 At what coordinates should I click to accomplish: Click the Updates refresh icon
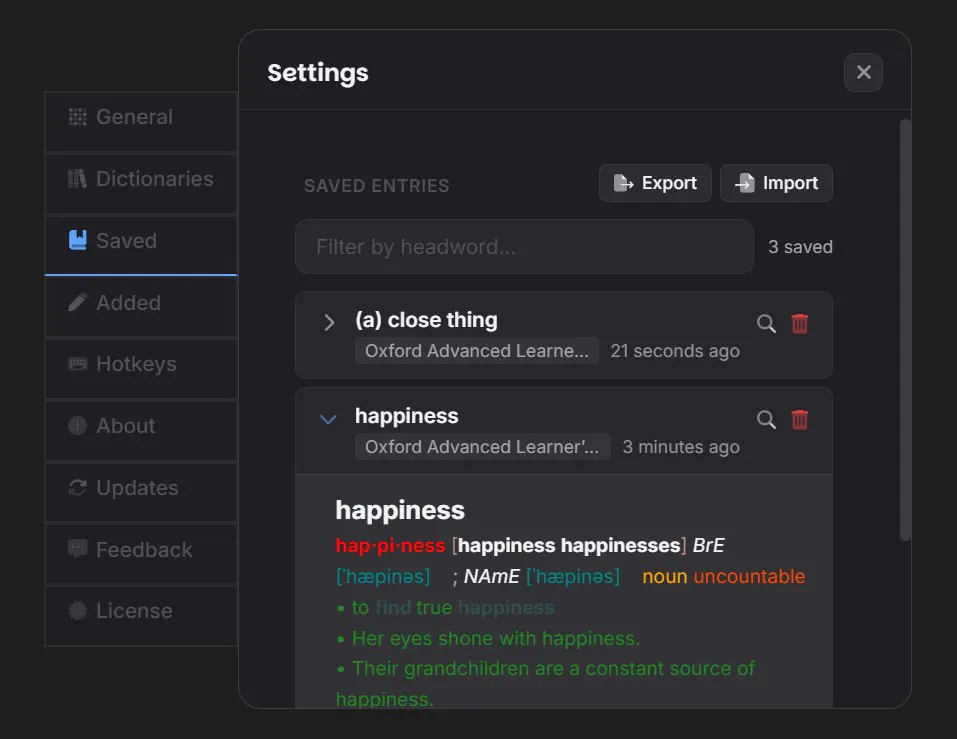coord(78,488)
